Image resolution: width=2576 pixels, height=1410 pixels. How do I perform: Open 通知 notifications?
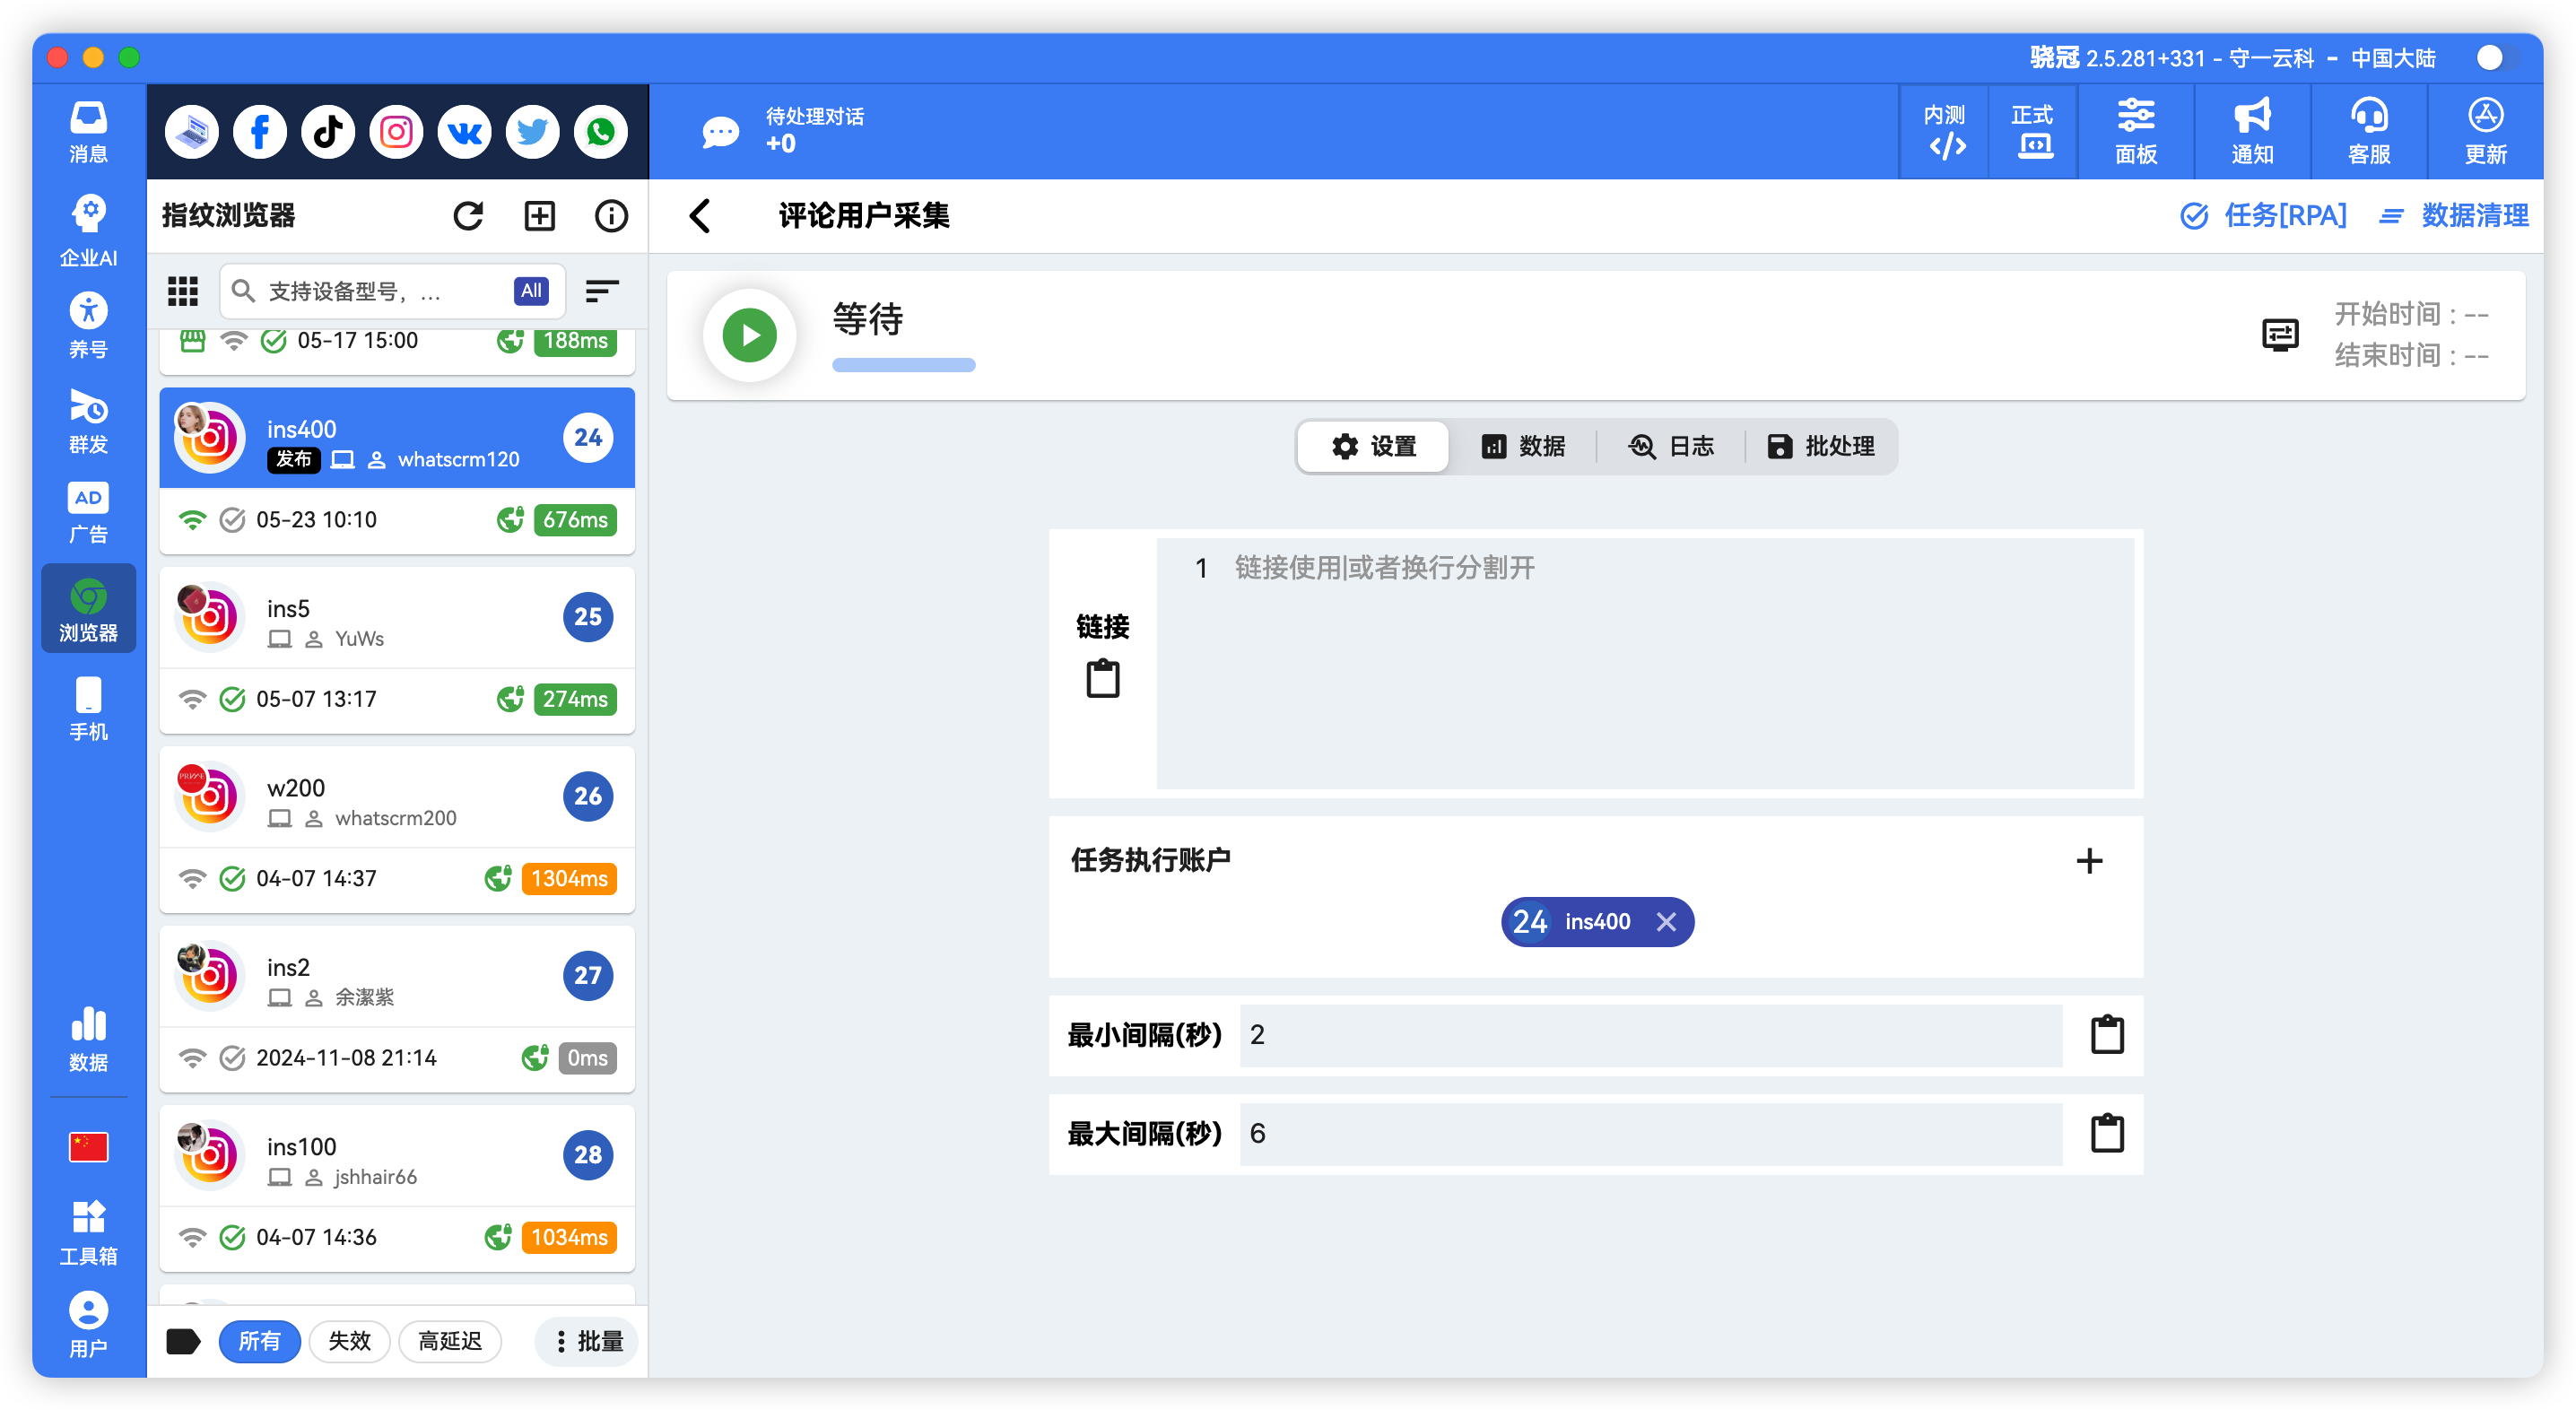click(2253, 132)
